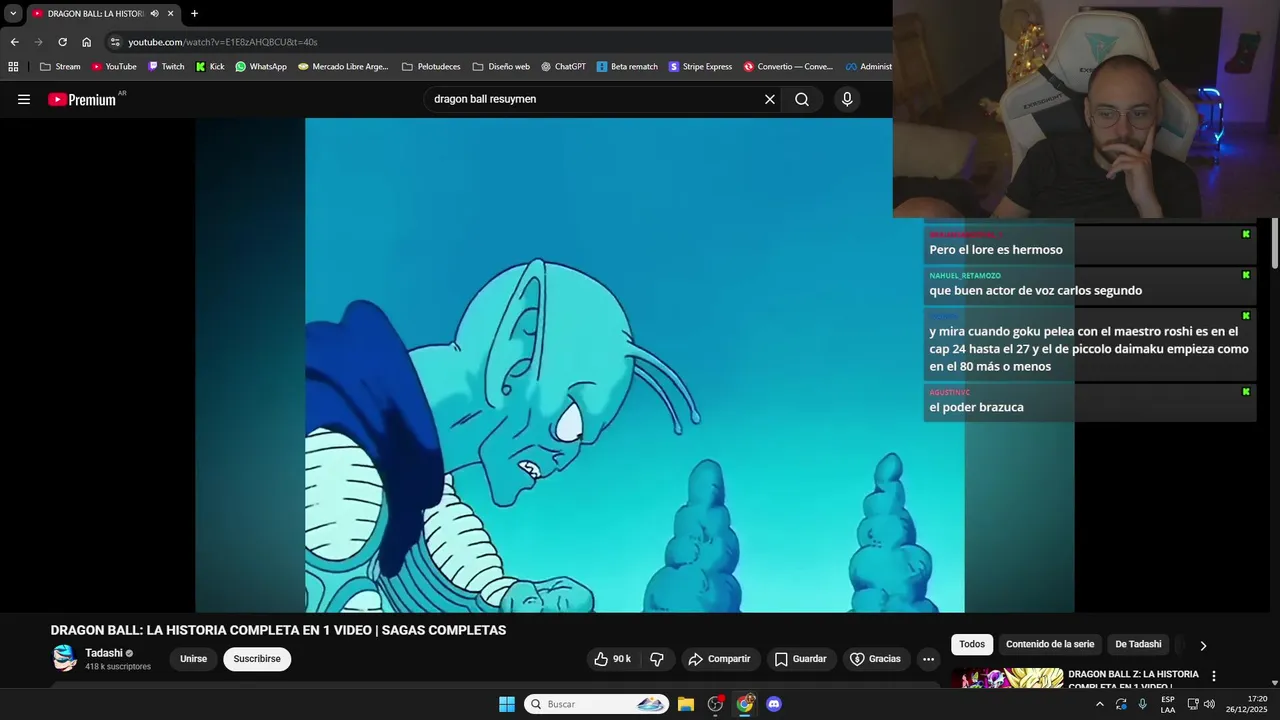Switch ESP LAA keyboard language
Viewport: 1280px width, 720px height.
[x=1168, y=704]
